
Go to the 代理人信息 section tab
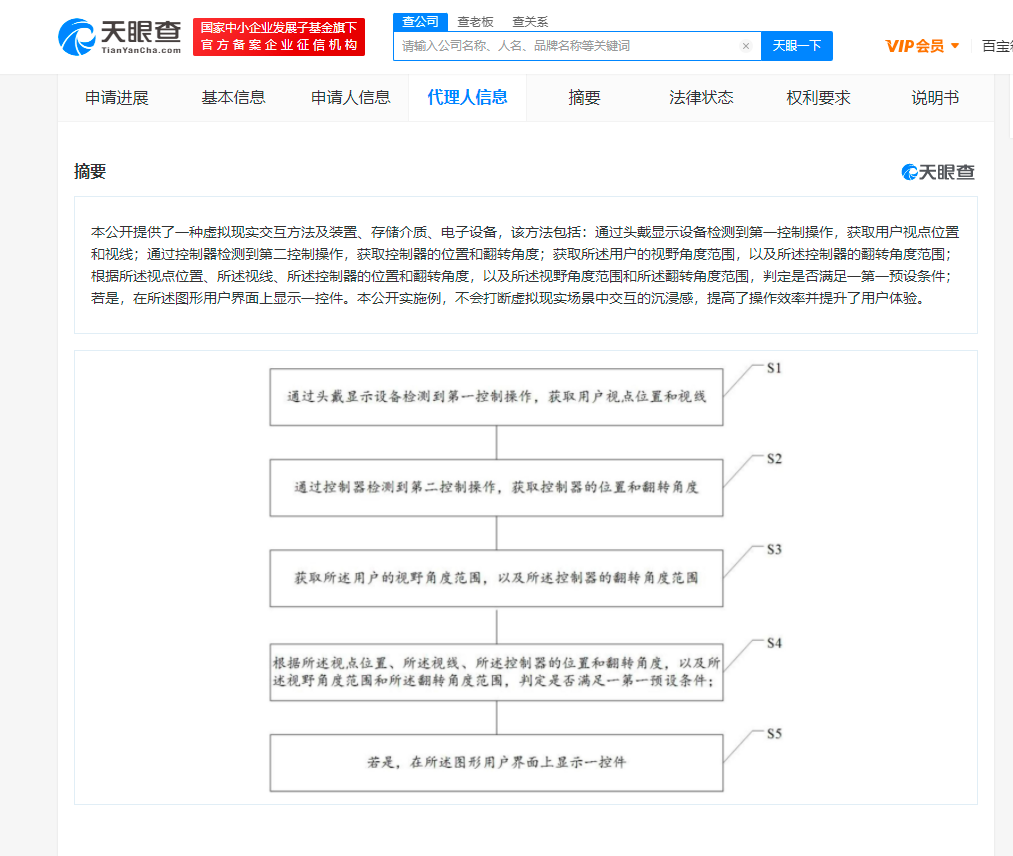467,98
